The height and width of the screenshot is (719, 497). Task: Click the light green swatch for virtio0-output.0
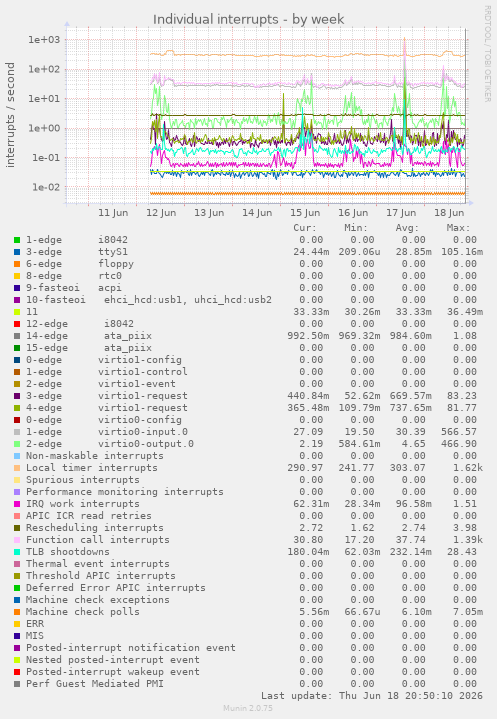[x=17, y=444]
